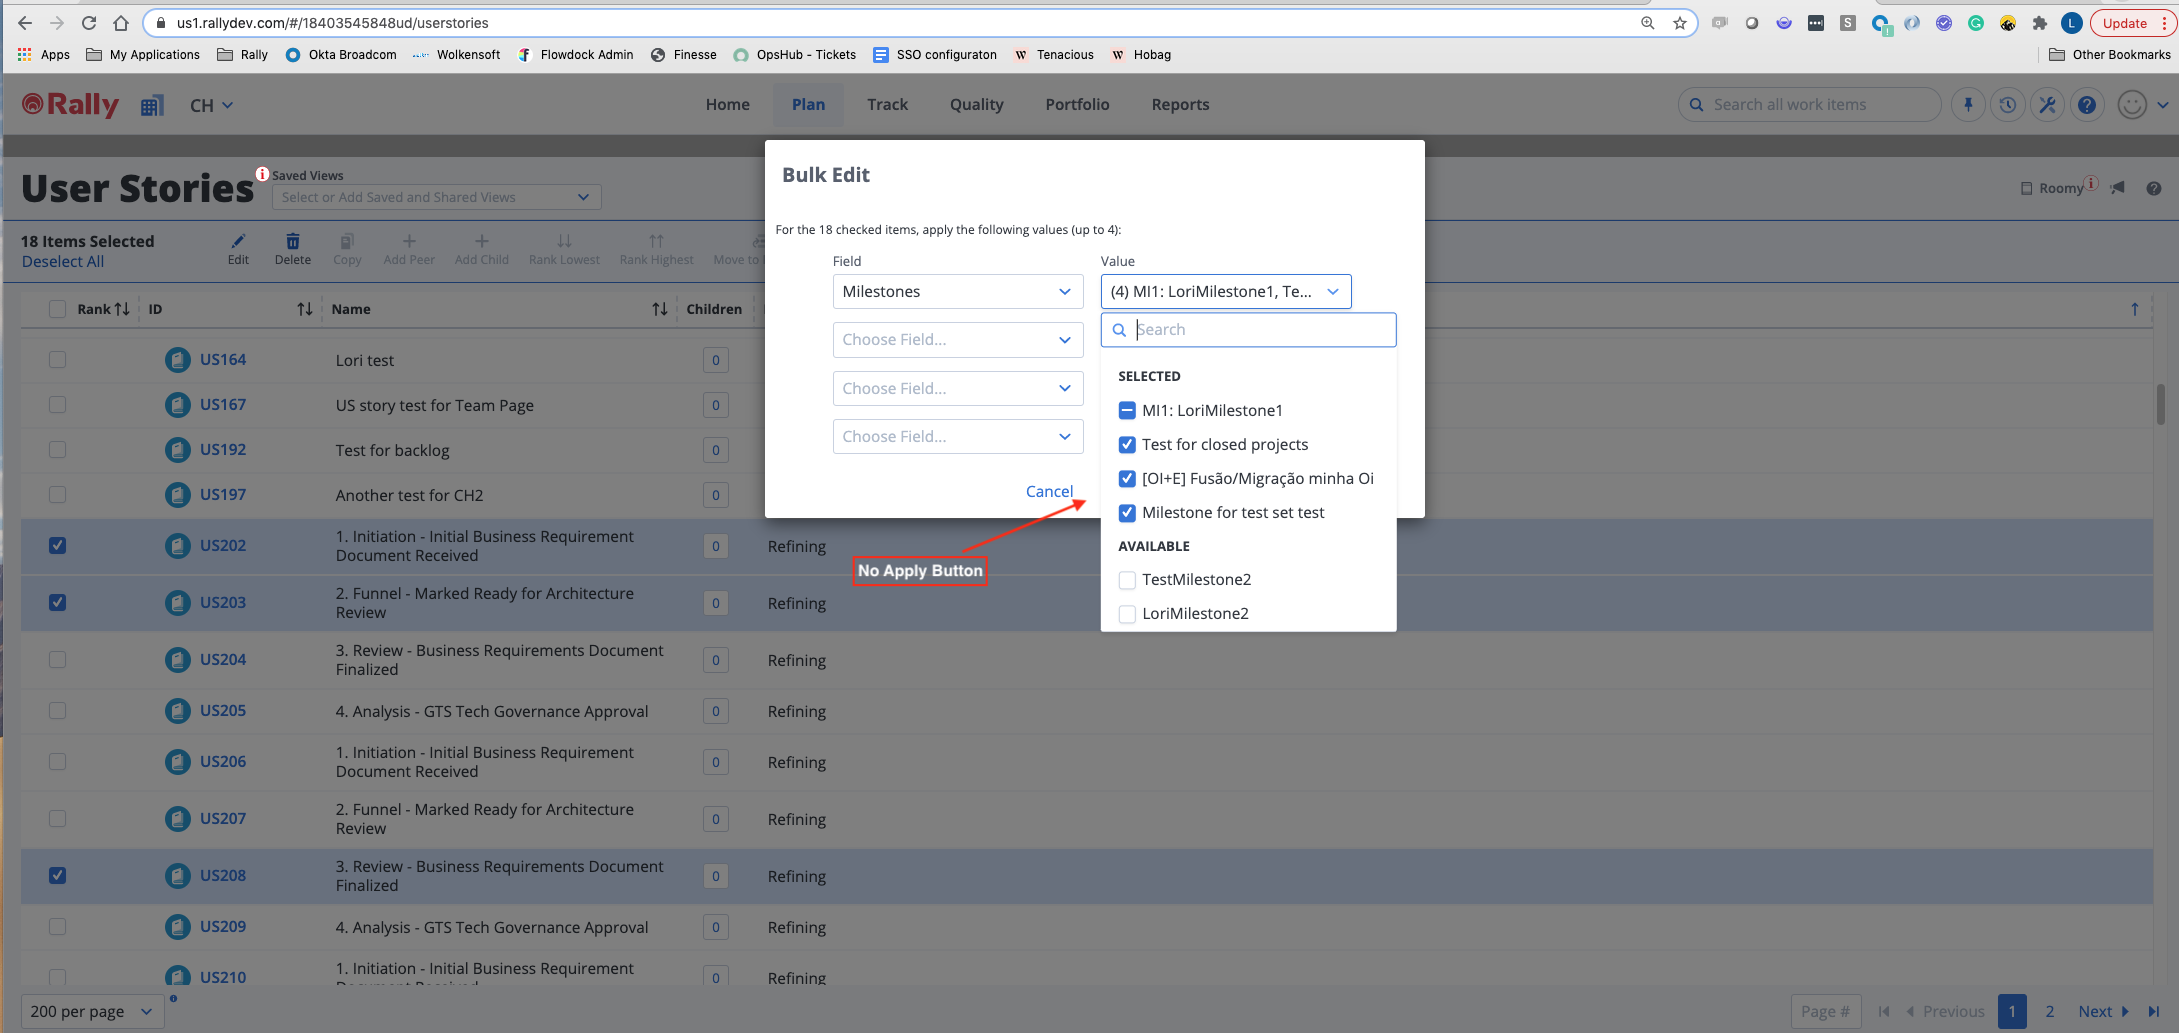Open the Milestones field dropdown
Image resolution: width=2179 pixels, height=1033 pixels.
(x=957, y=292)
